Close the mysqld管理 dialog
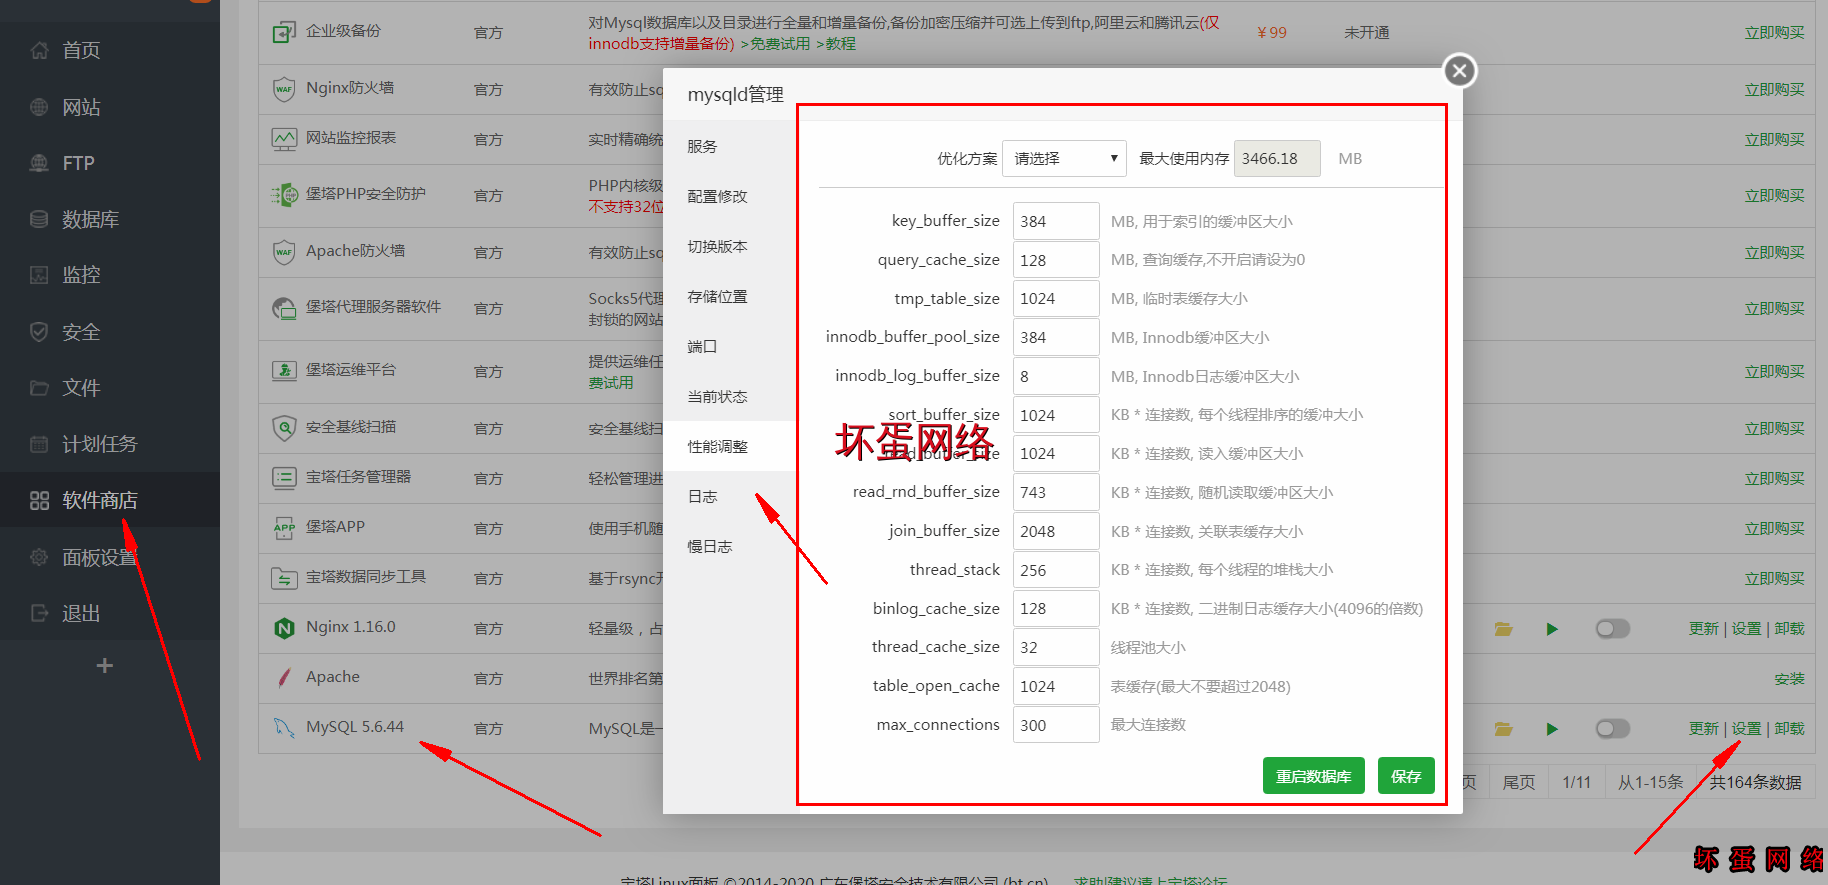This screenshot has height=885, width=1828. click(x=1460, y=71)
